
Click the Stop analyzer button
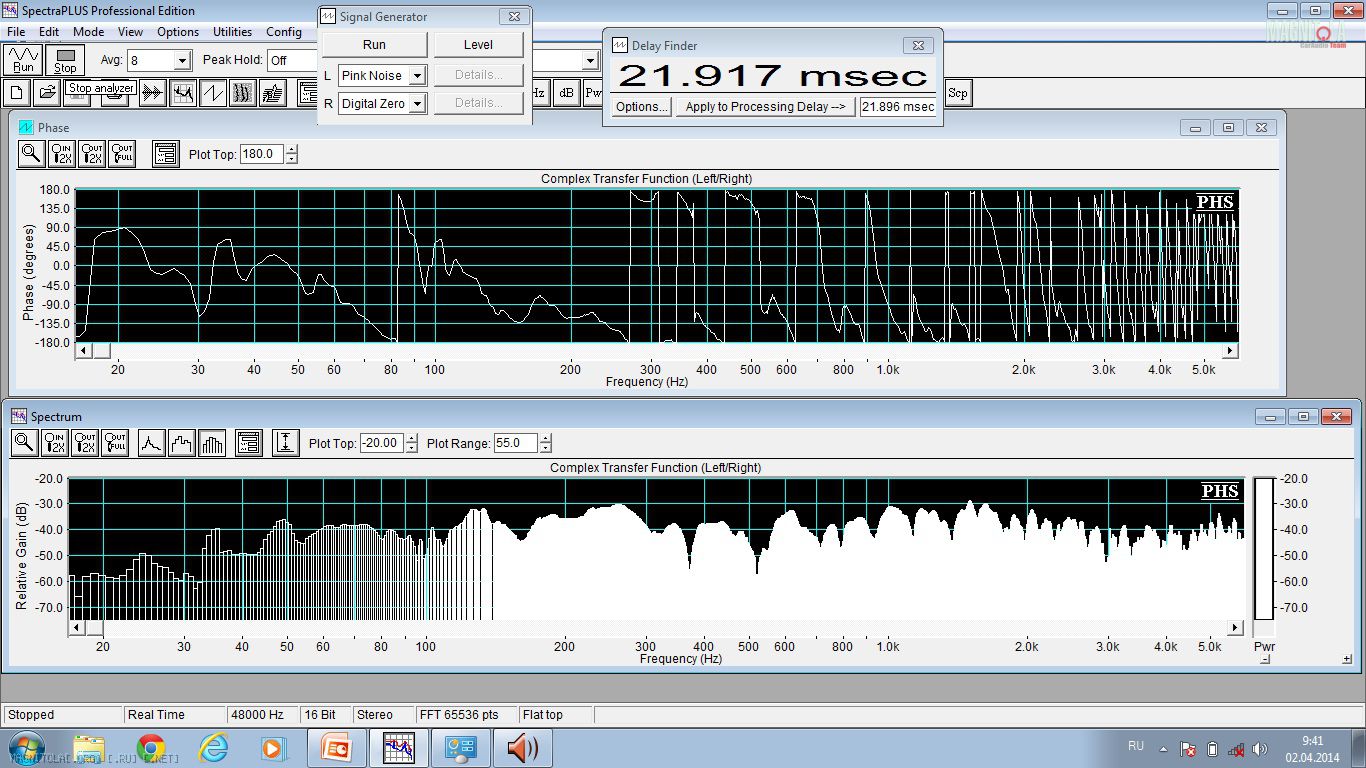pos(65,60)
